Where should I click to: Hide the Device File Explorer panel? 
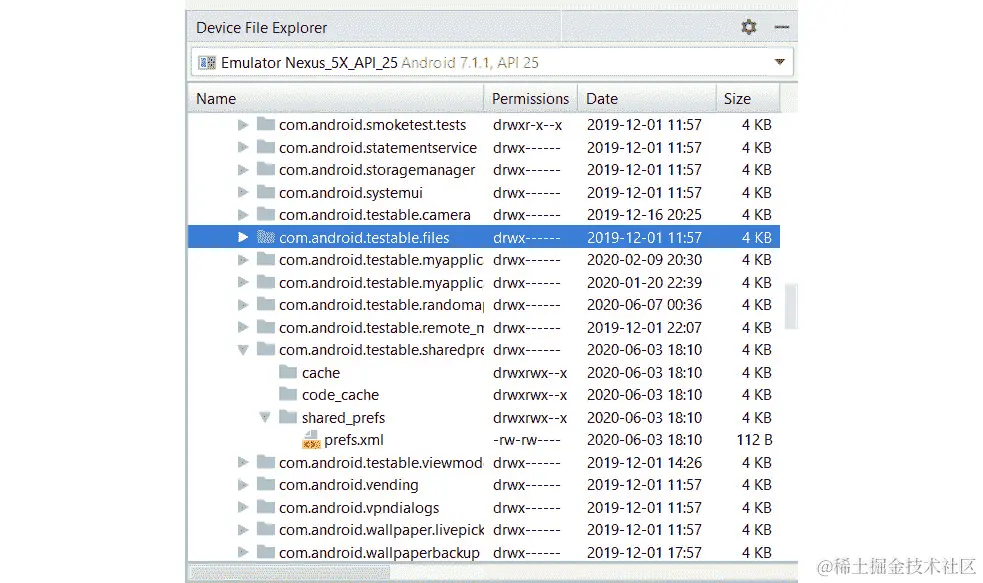[781, 27]
